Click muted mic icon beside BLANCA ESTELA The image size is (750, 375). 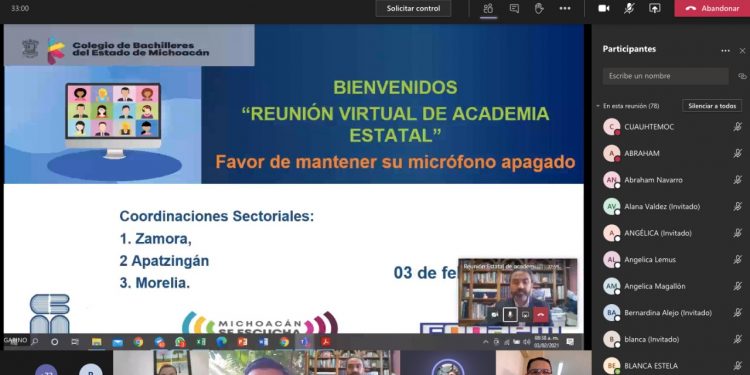[x=738, y=366]
